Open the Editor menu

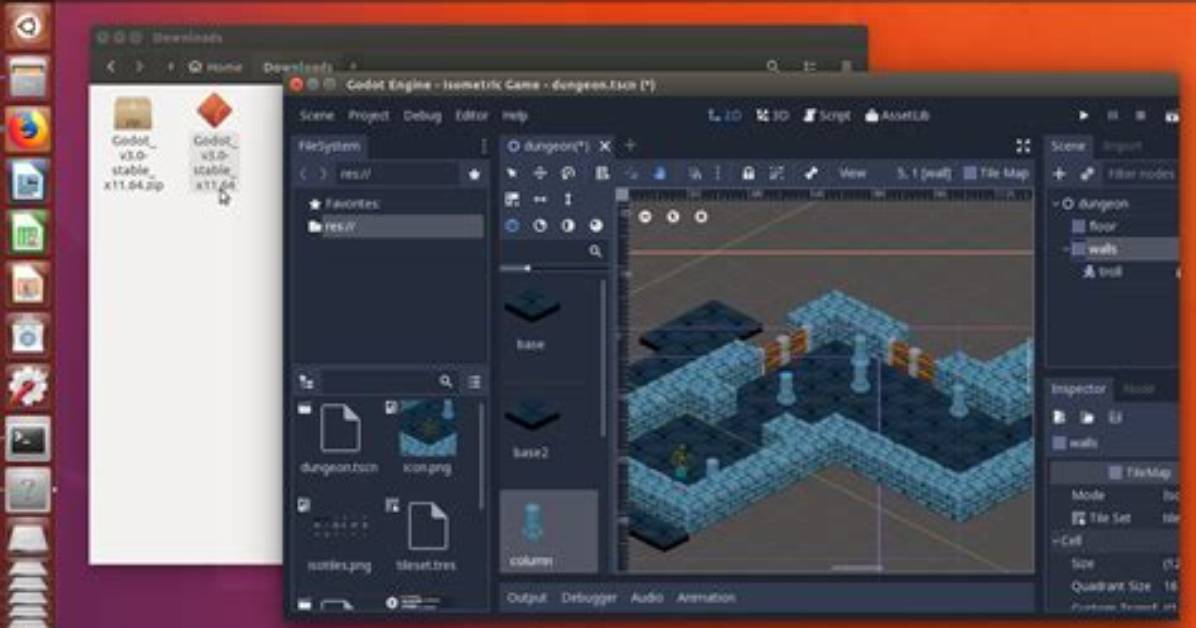(471, 115)
